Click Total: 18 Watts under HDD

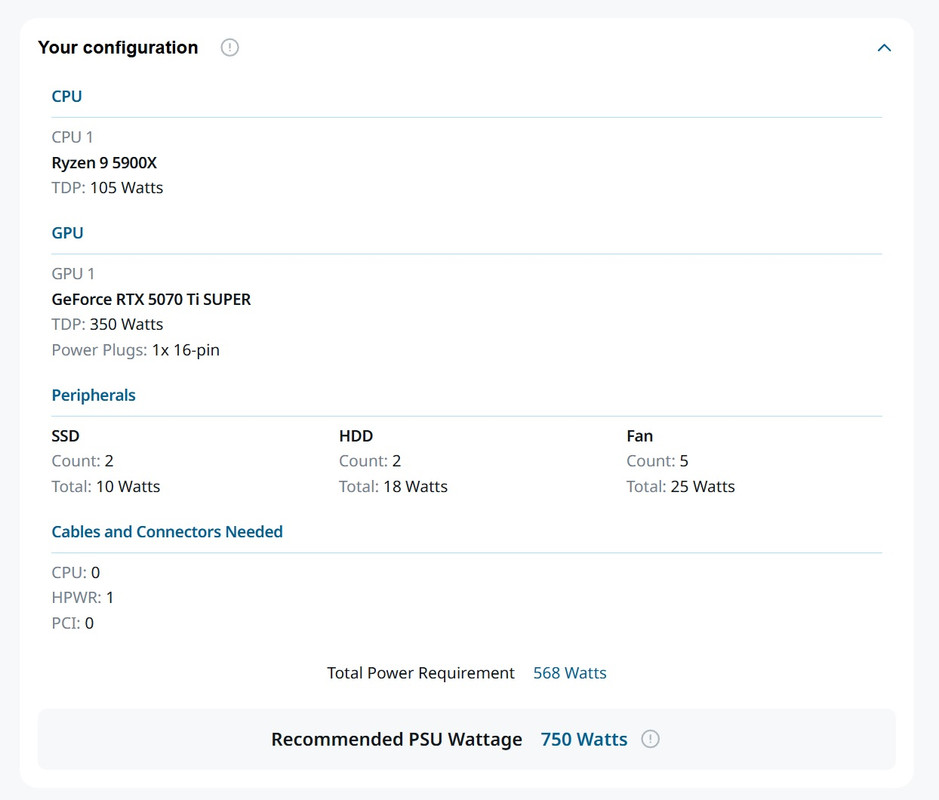click(393, 487)
